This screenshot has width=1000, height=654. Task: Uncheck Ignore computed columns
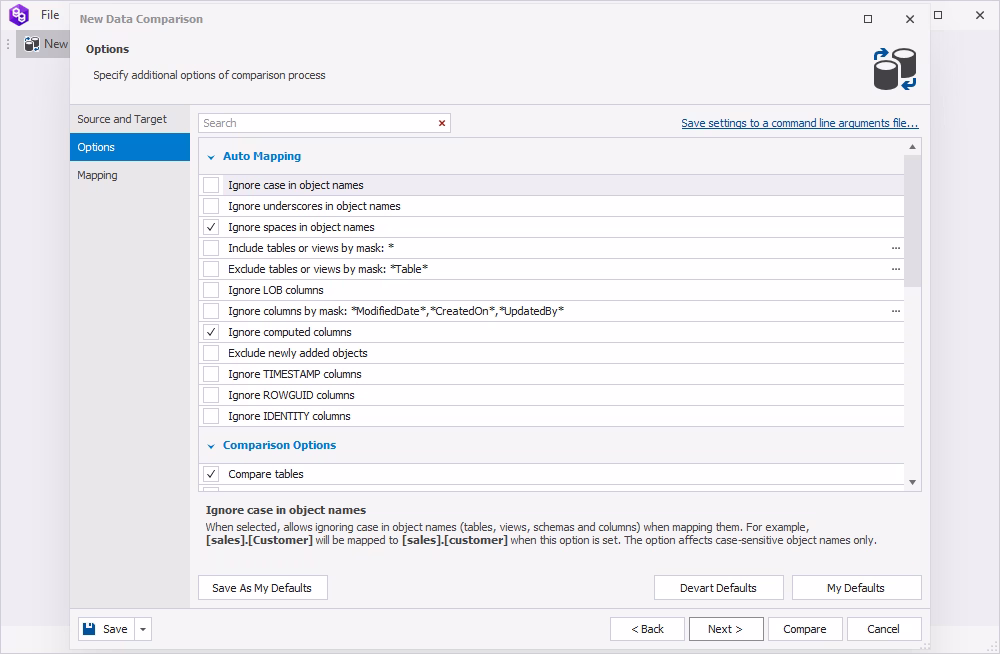(x=211, y=332)
